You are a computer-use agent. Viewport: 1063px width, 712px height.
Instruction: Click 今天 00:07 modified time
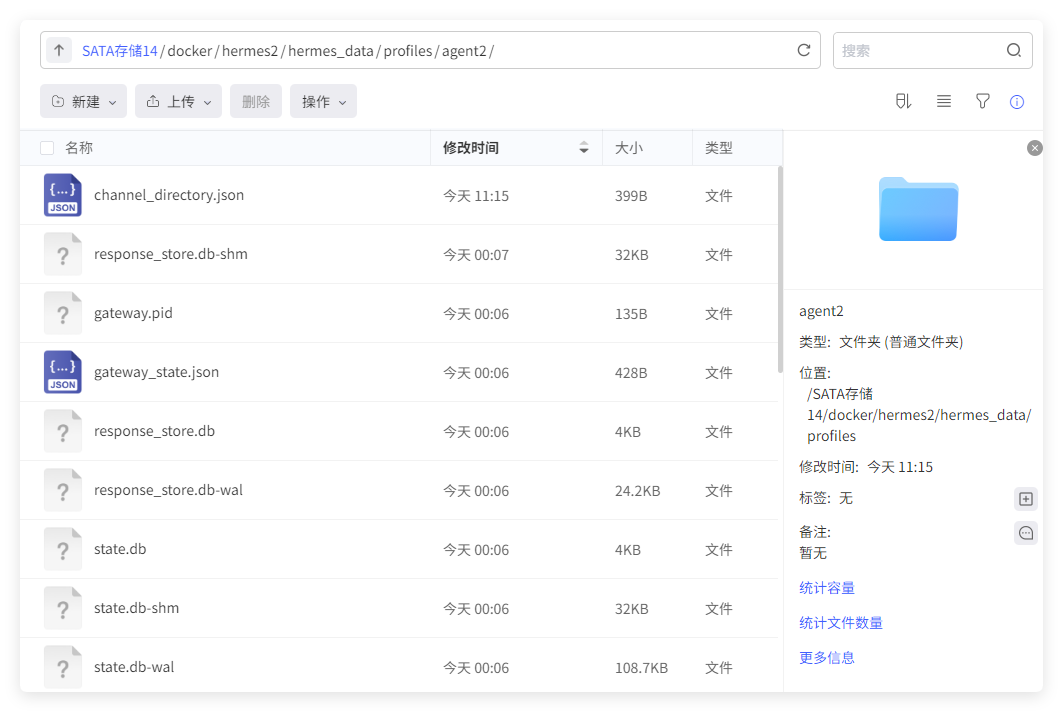point(476,255)
